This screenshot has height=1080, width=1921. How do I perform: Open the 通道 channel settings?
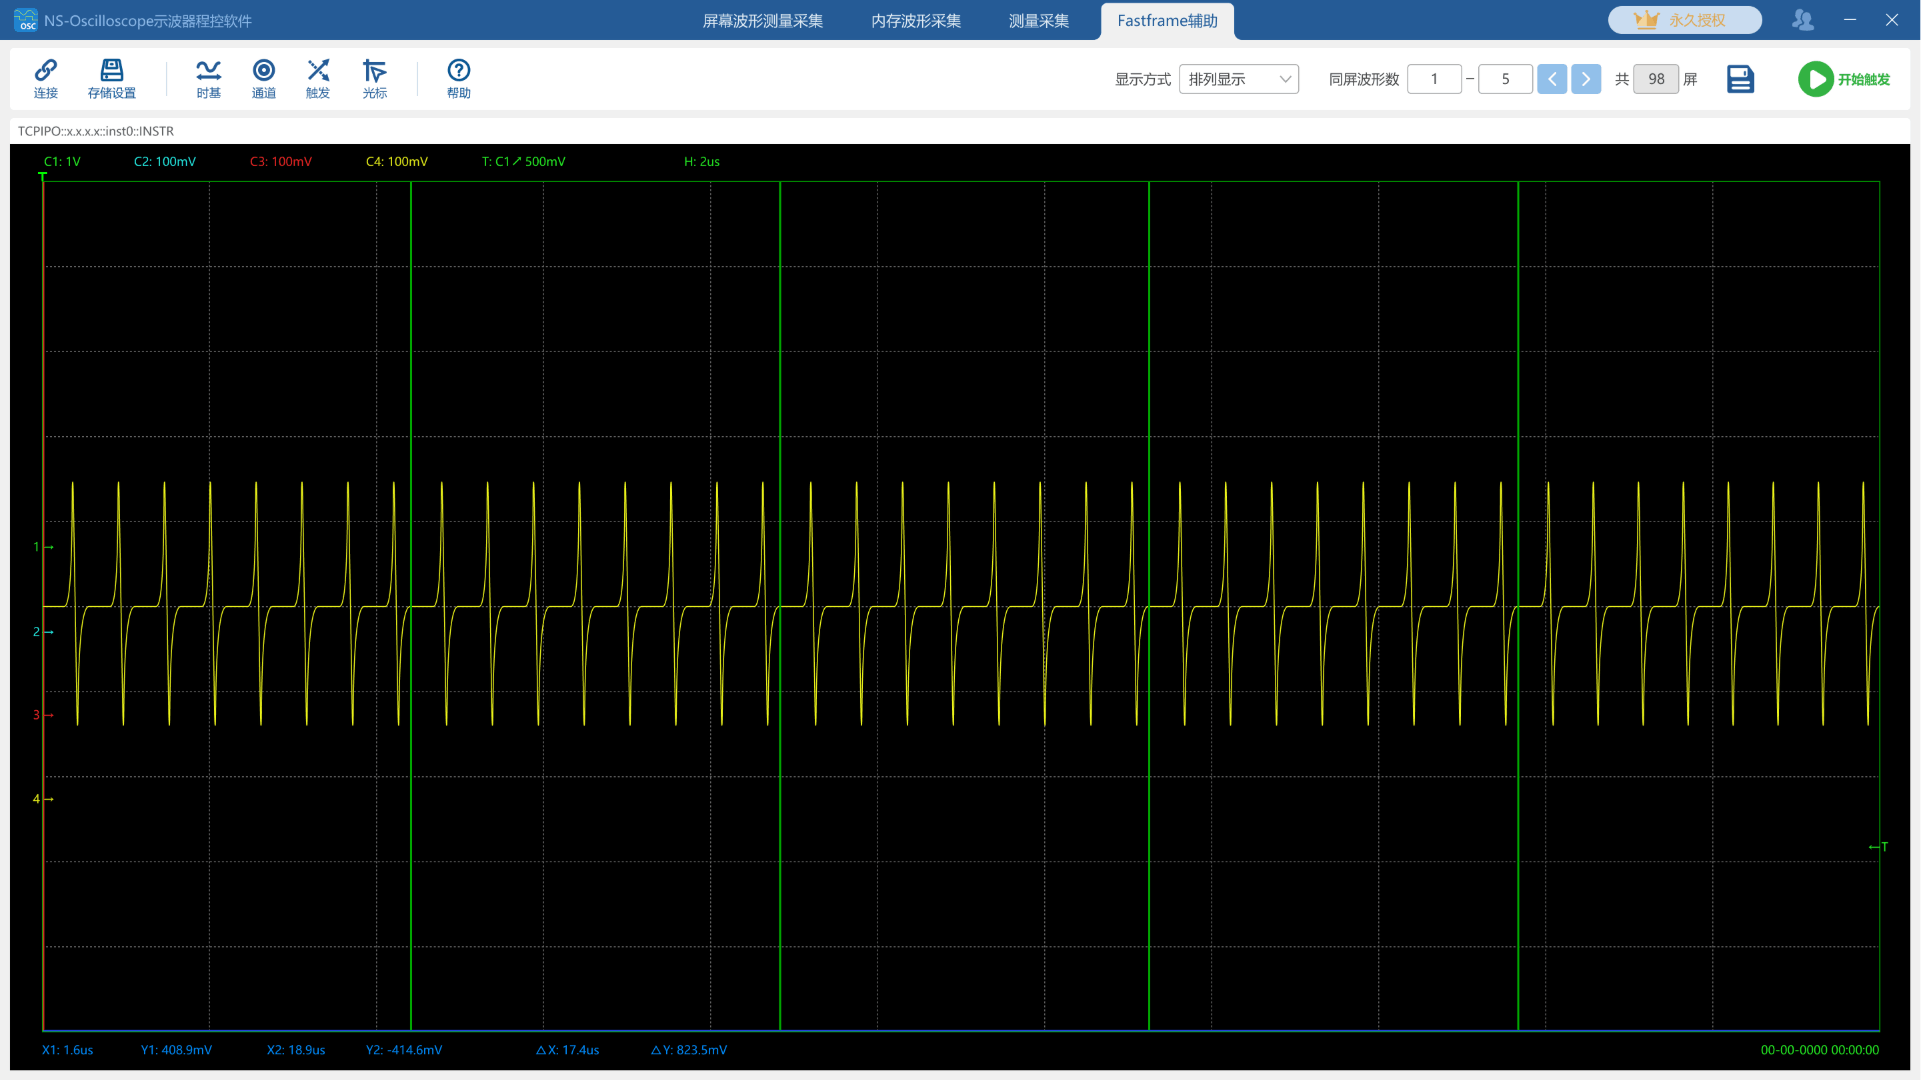[264, 78]
